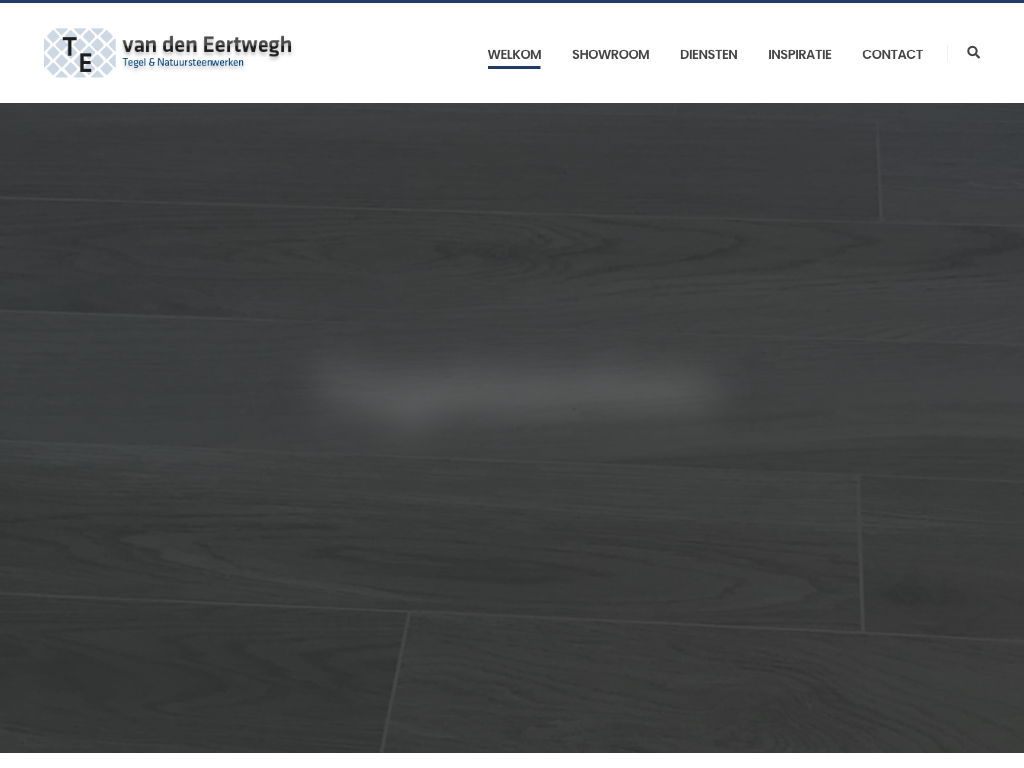Go to the Showroom page
The width and height of the screenshot is (1024, 768).
pyautogui.click(x=610, y=55)
